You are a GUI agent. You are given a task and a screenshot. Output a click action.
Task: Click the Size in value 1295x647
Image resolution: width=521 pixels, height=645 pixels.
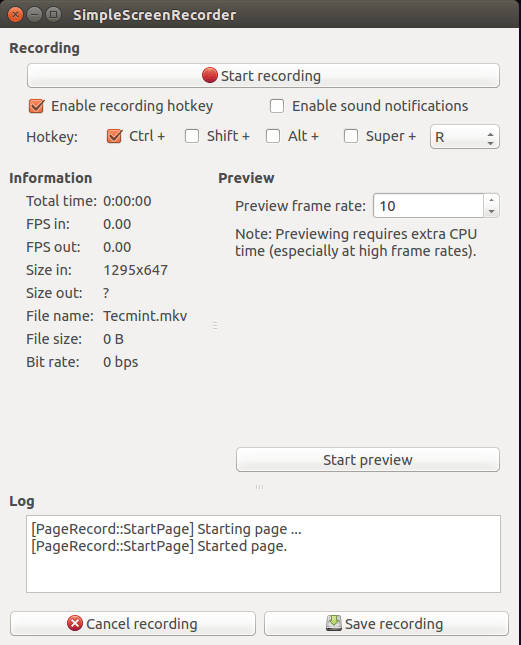point(135,270)
